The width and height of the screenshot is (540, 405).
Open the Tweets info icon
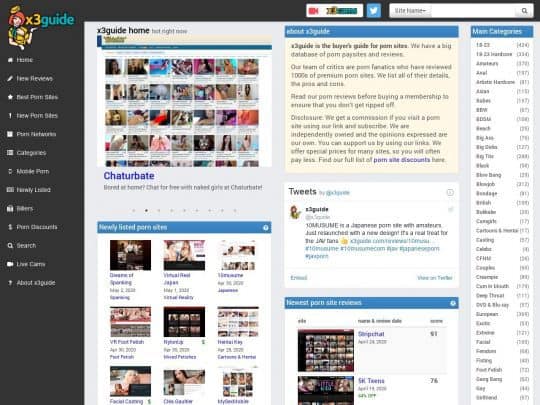450,193
